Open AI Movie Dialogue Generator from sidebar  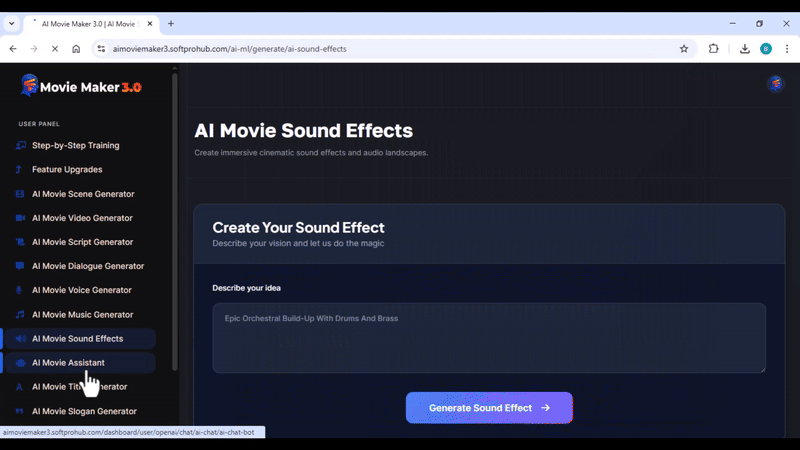tap(88, 266)
